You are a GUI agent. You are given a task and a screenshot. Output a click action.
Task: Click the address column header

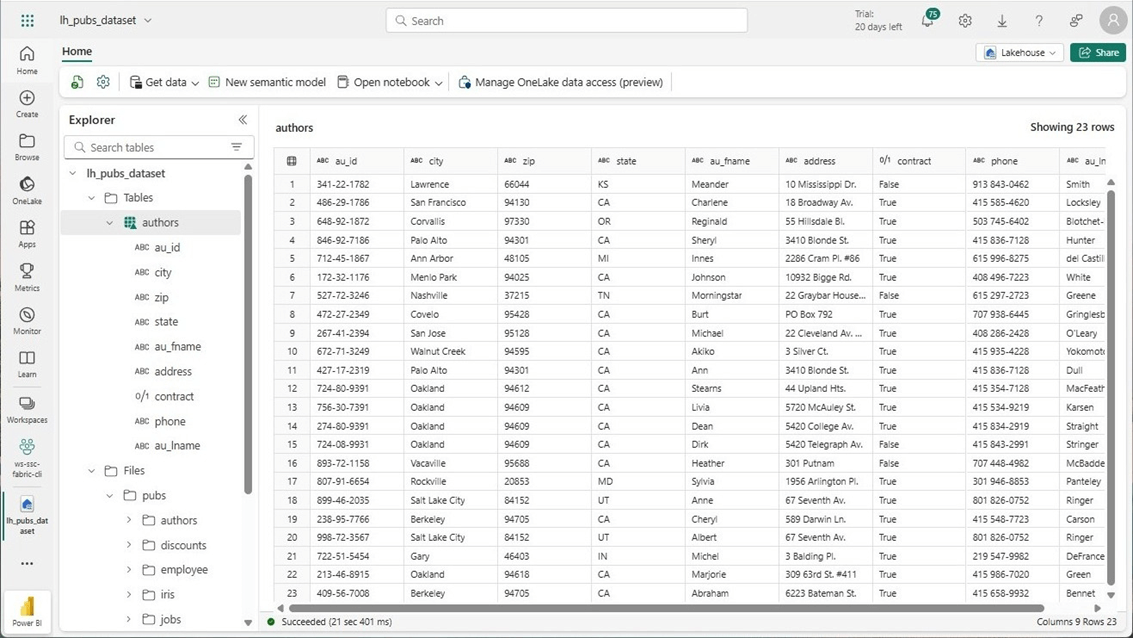click(x=825, y=161)
